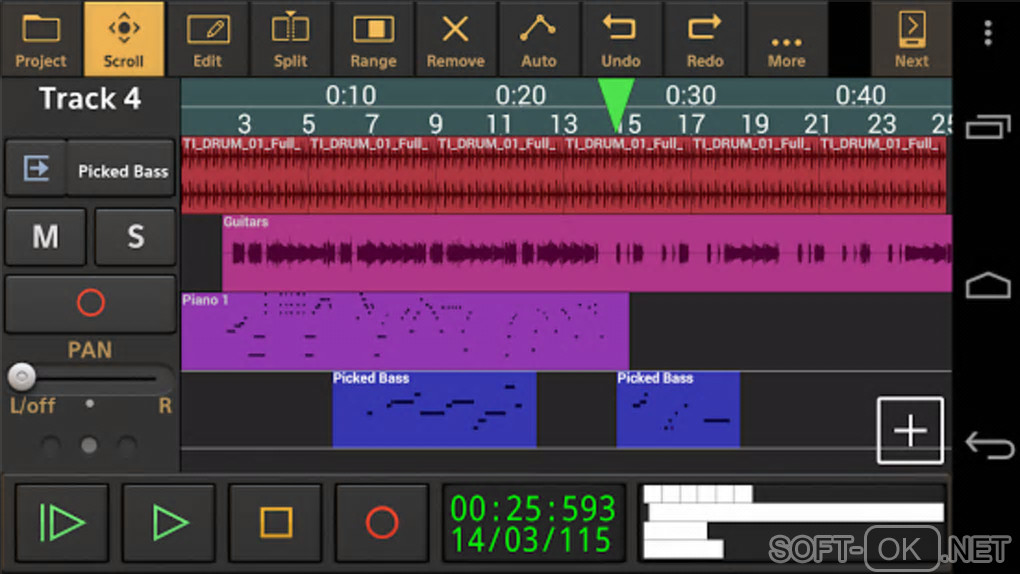Image resolution: width=1020 pixels, height=574 pixels.
Task: Jump to bar 9 on the ruler
Action: [435, 124]
